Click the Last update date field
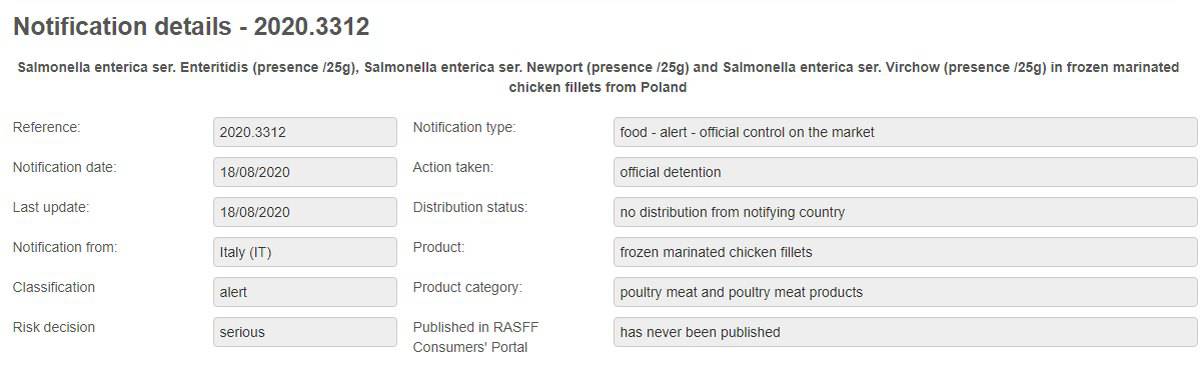Screen dimensions: 1200x367 pyautogui.click(x=305, y=212)
